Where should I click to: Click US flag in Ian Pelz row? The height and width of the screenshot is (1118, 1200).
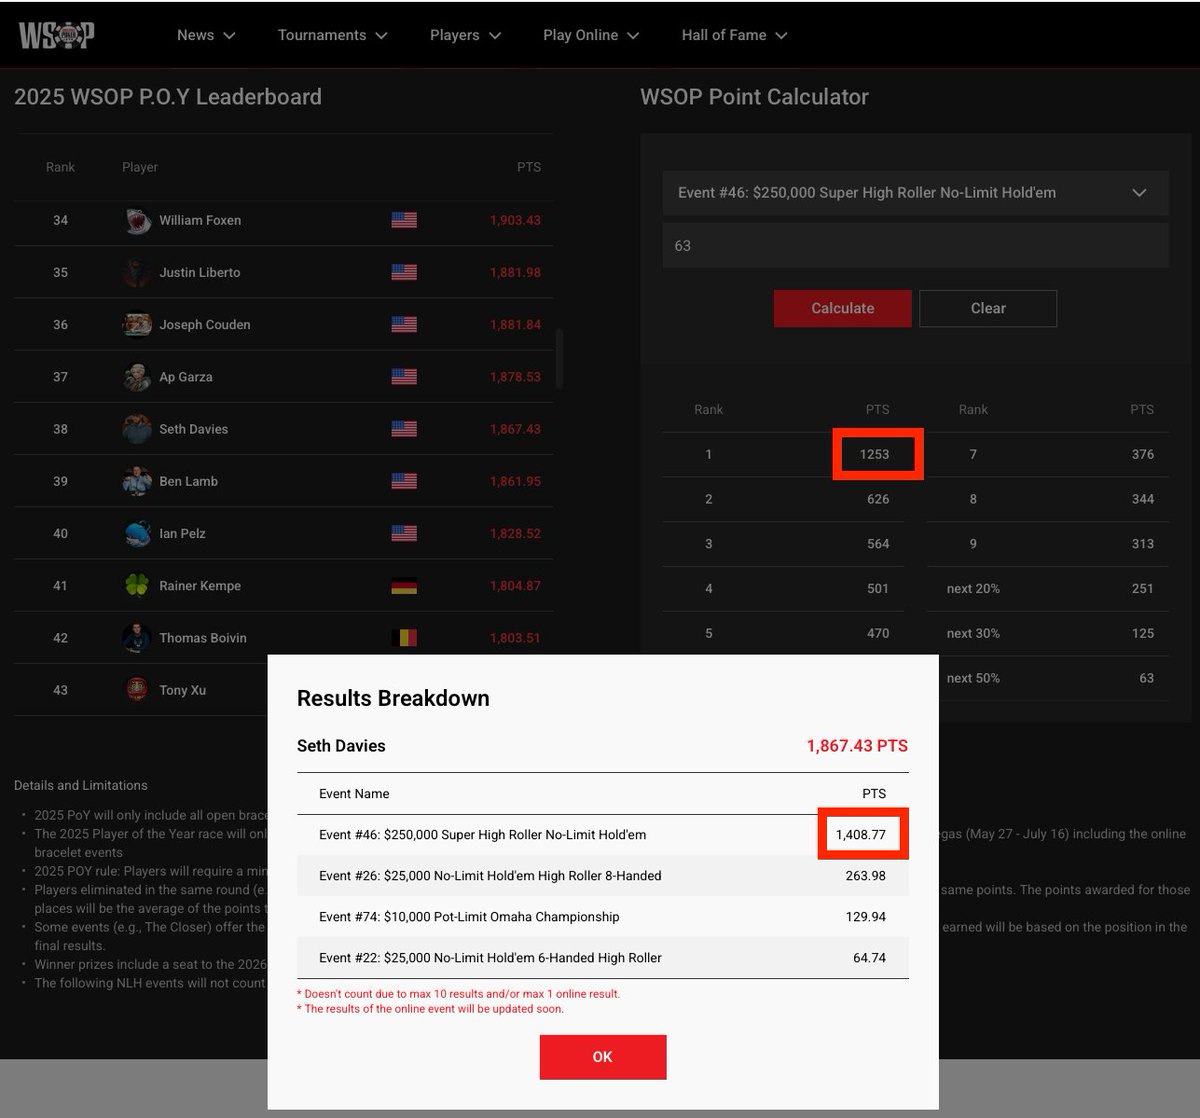tap(404, 533)
